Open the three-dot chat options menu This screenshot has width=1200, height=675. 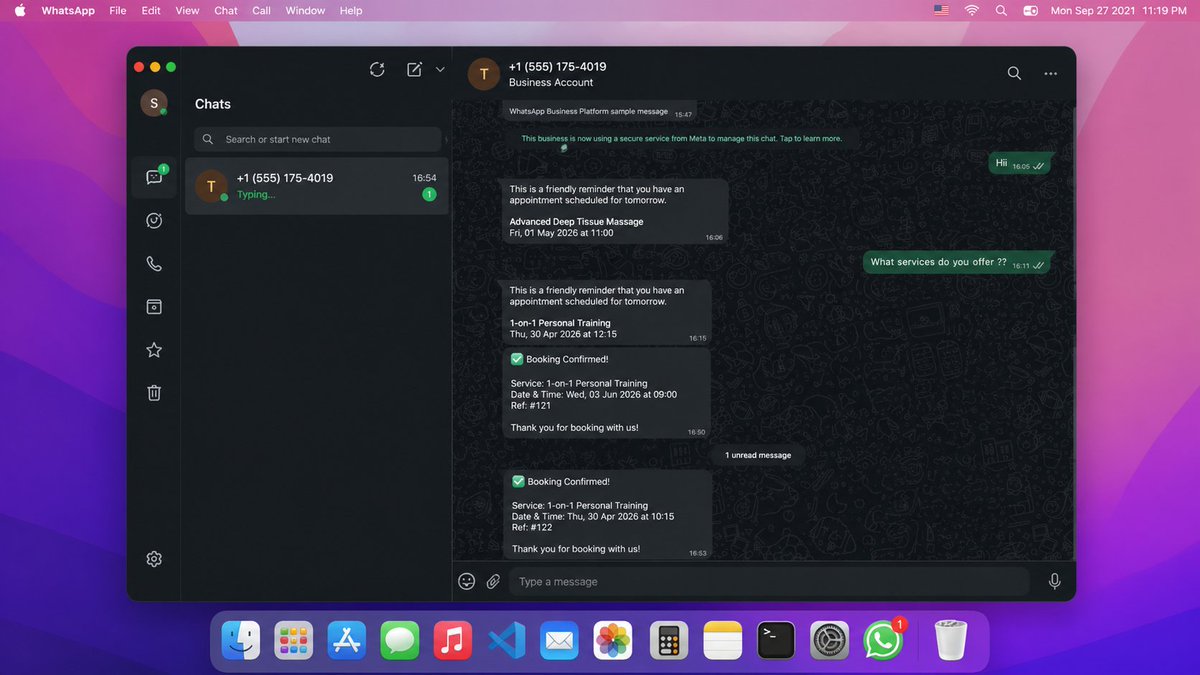tap(1050, 73)
